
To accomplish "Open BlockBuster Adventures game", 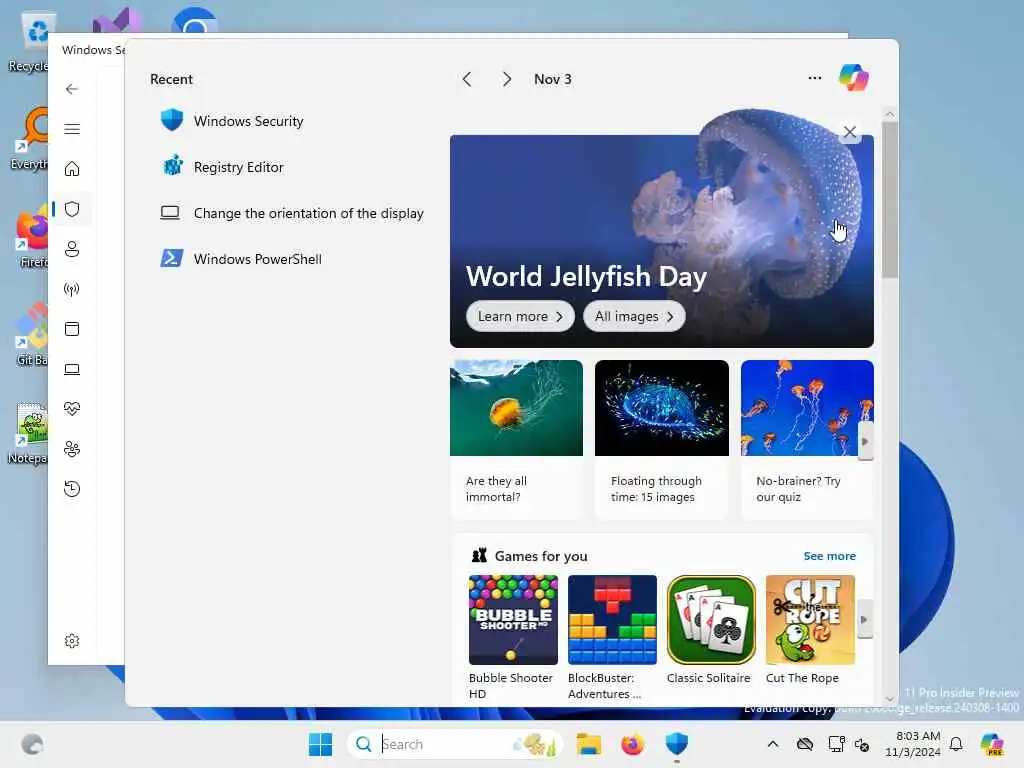I will click(612, 637).
